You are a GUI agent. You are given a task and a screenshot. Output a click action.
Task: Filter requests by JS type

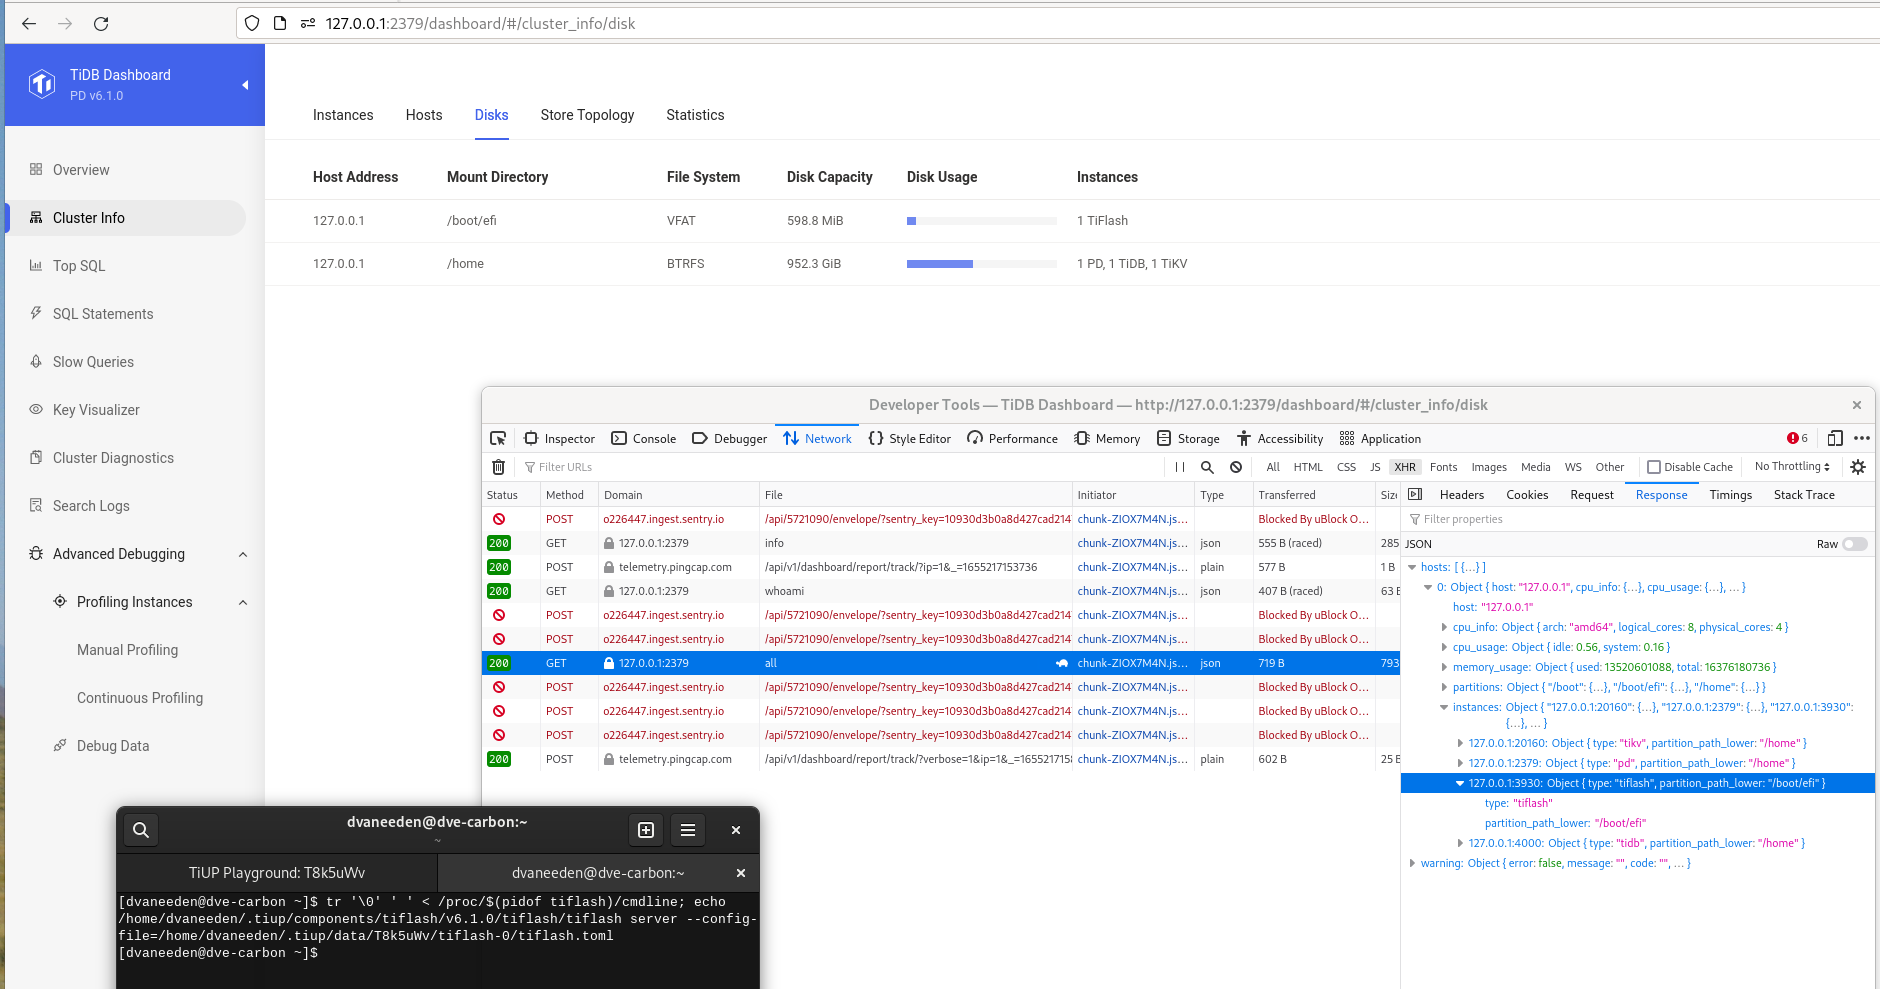click(1375, 467)
